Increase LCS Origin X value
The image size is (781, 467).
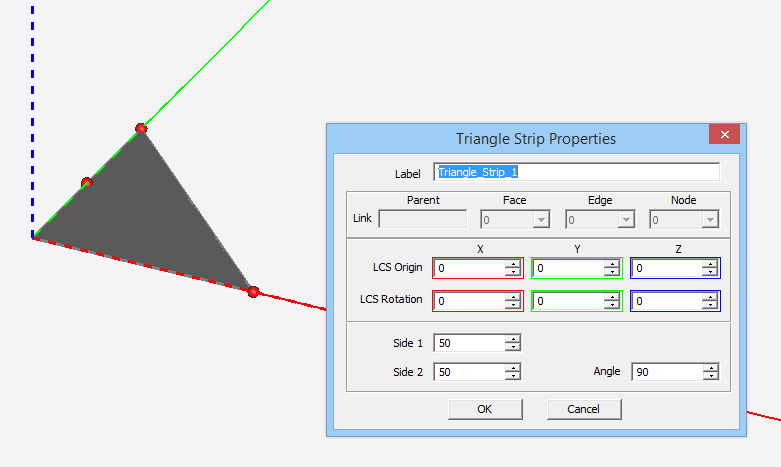[x=513, y=264]
